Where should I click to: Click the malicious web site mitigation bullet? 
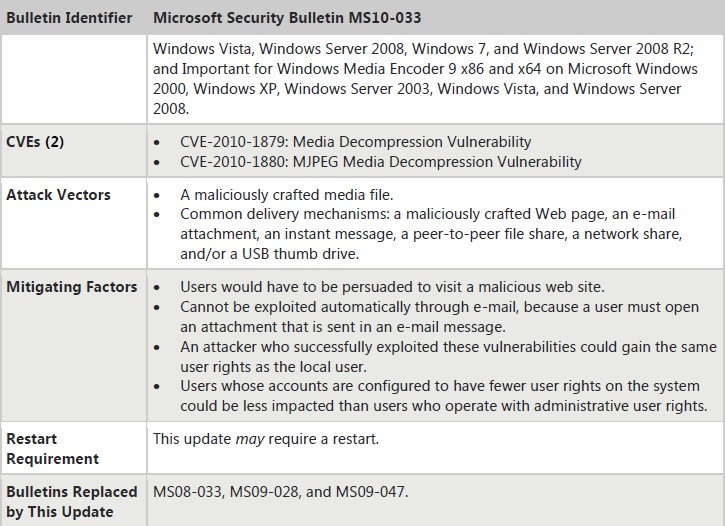point(393,287)
